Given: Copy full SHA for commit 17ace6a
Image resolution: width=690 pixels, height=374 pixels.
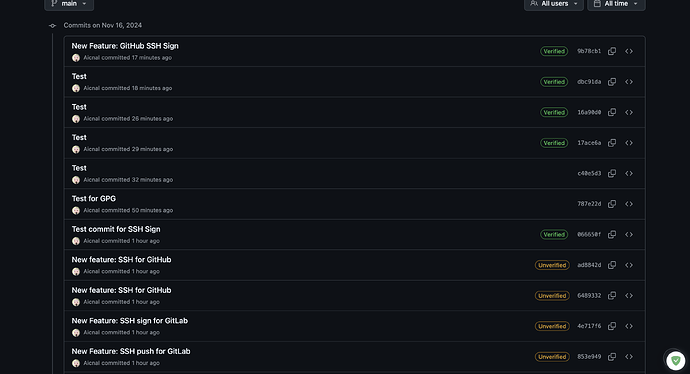Looking at the screenshot, I should tap(612, 143).
